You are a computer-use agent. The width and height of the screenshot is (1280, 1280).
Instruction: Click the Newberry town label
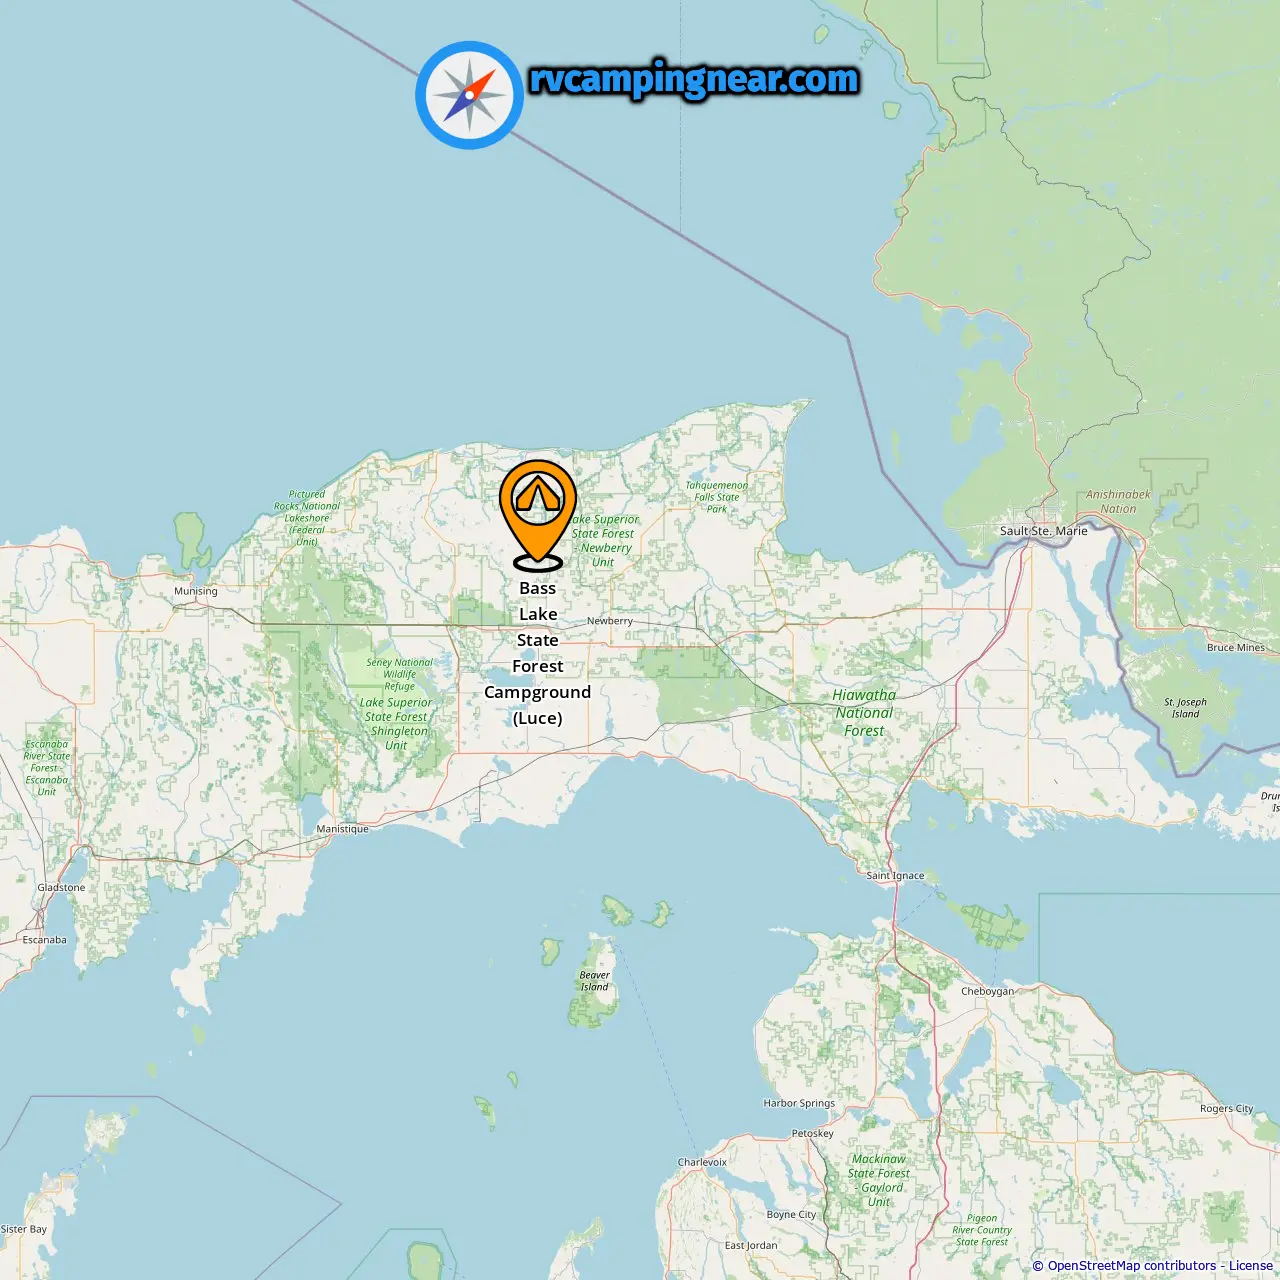pyautogui.click(x=609, y=621)
